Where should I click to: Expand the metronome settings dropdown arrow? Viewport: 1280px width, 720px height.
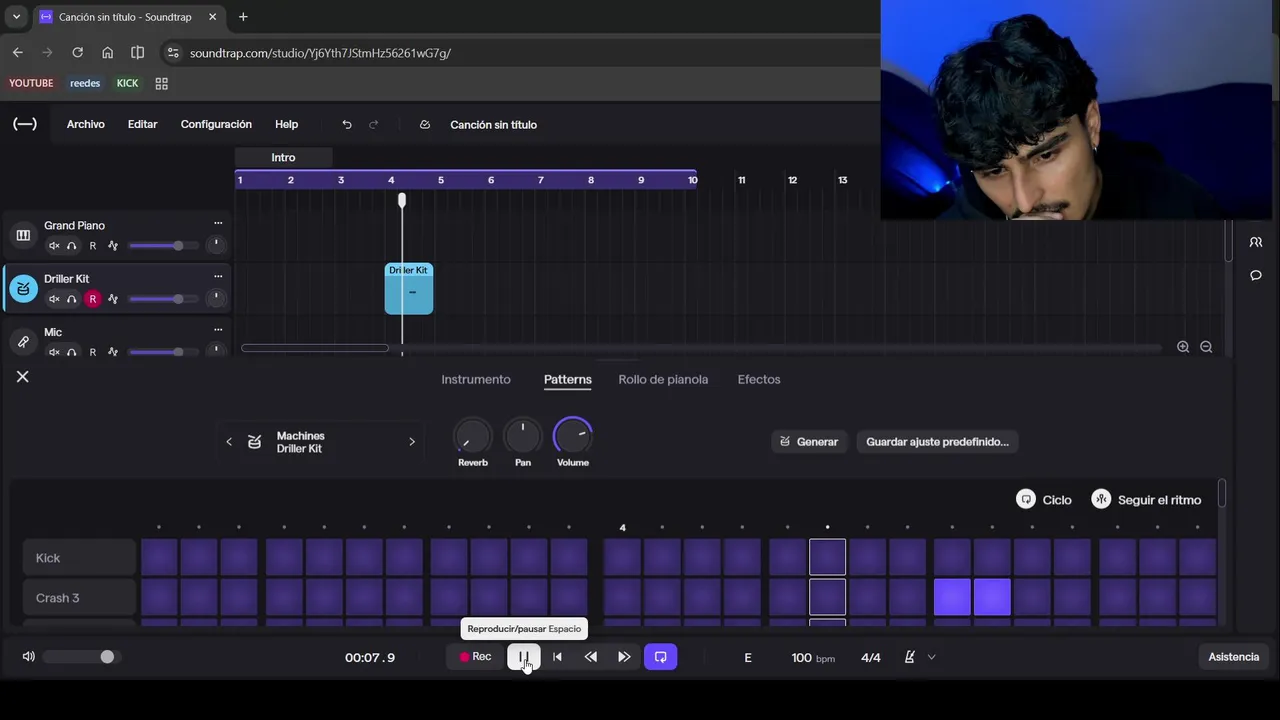click(932, 657)
